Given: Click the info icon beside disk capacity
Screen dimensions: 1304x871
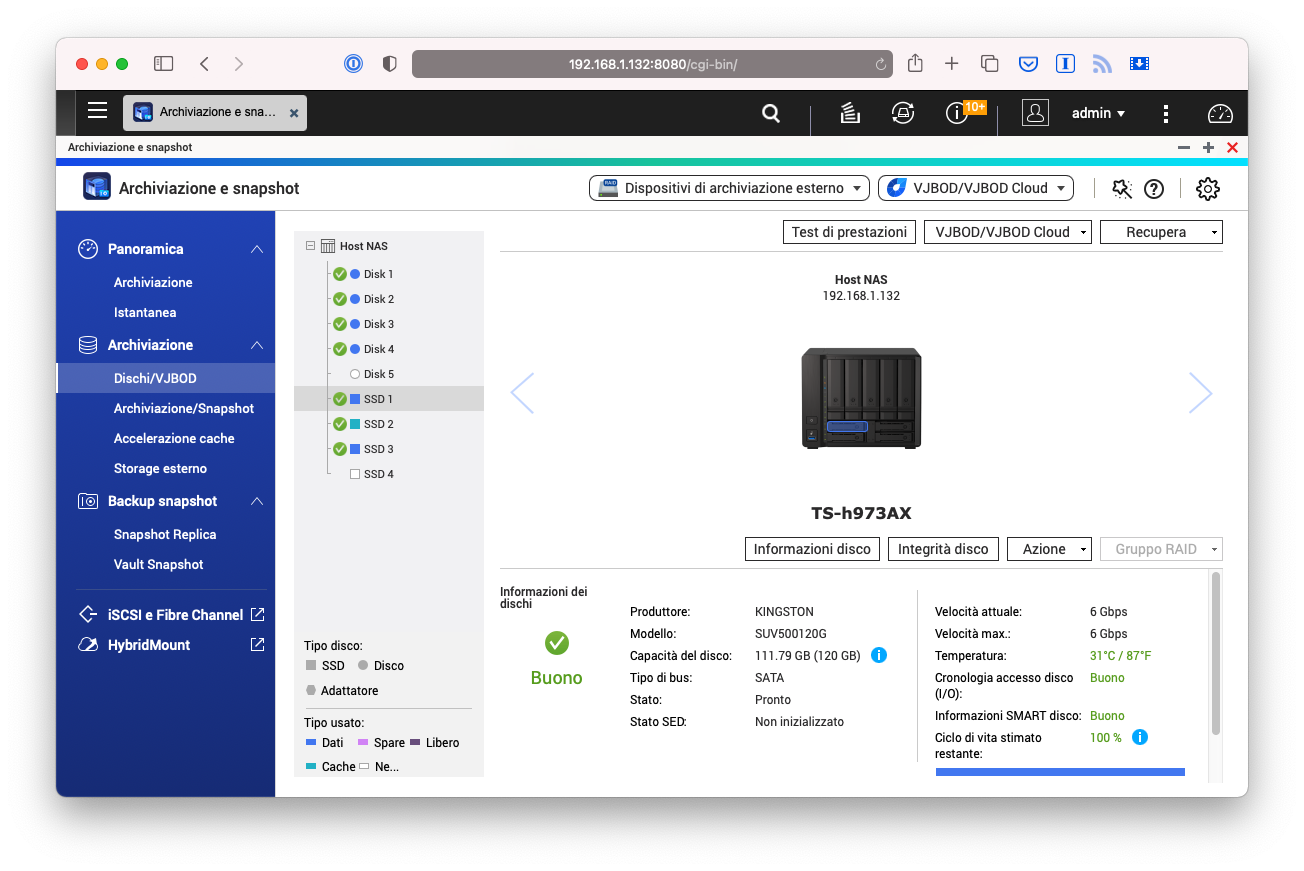Looking at the screenshot, I should [x=879, y=656].
